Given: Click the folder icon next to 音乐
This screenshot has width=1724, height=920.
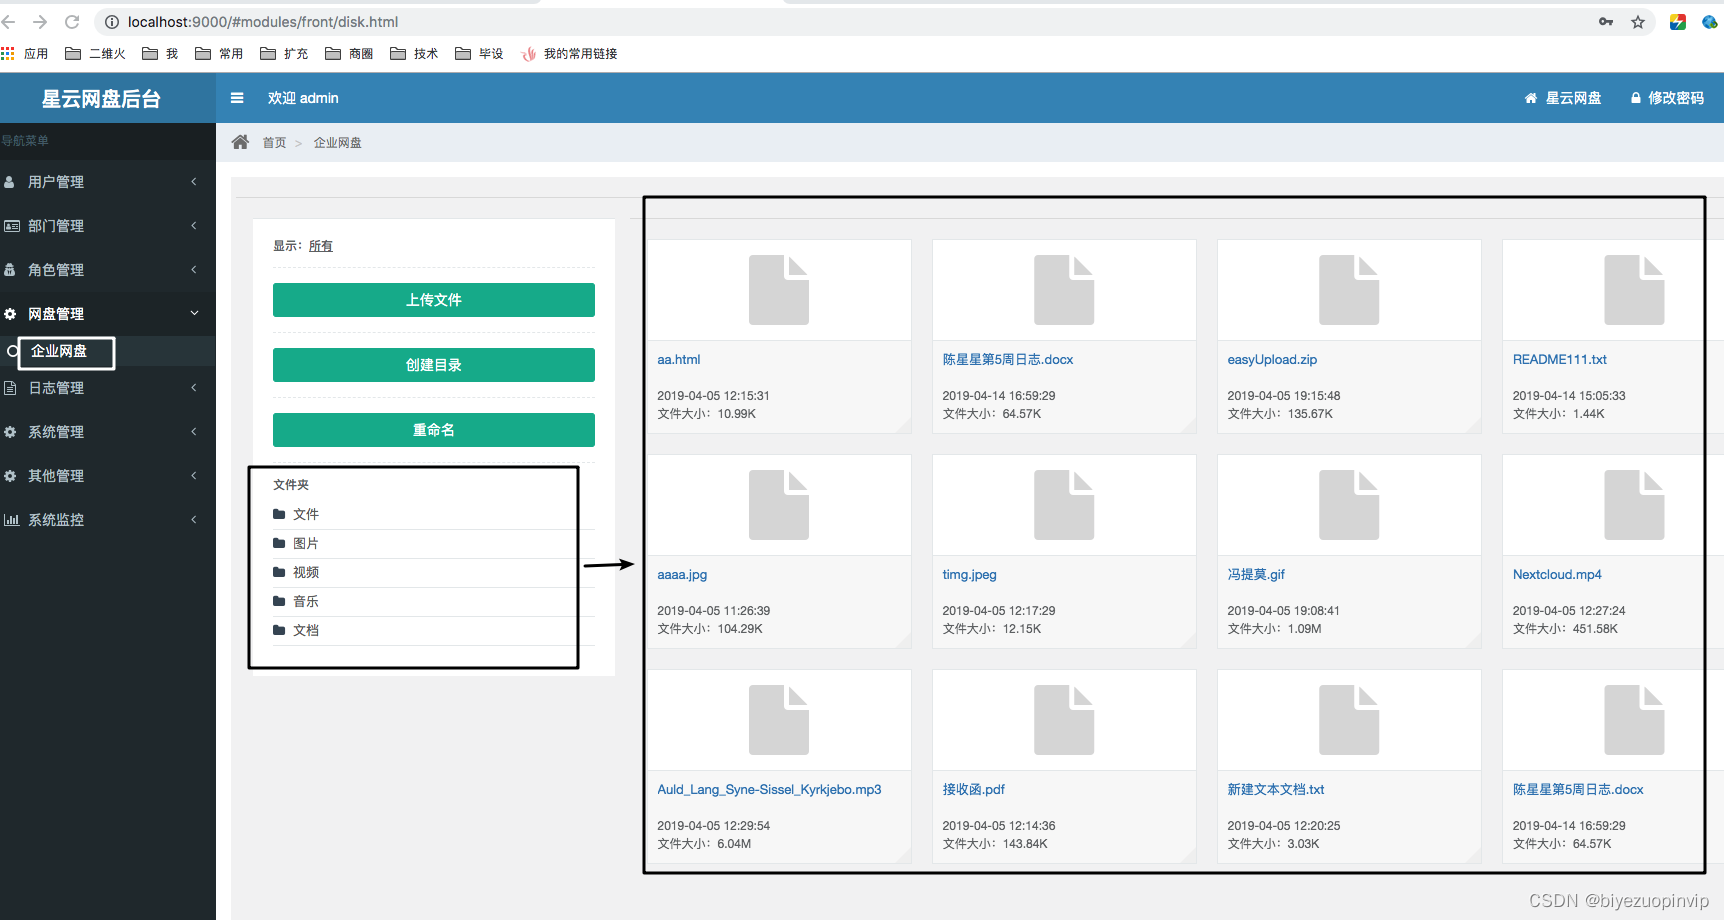Looking at the screenshot, I should pos(279,601).
